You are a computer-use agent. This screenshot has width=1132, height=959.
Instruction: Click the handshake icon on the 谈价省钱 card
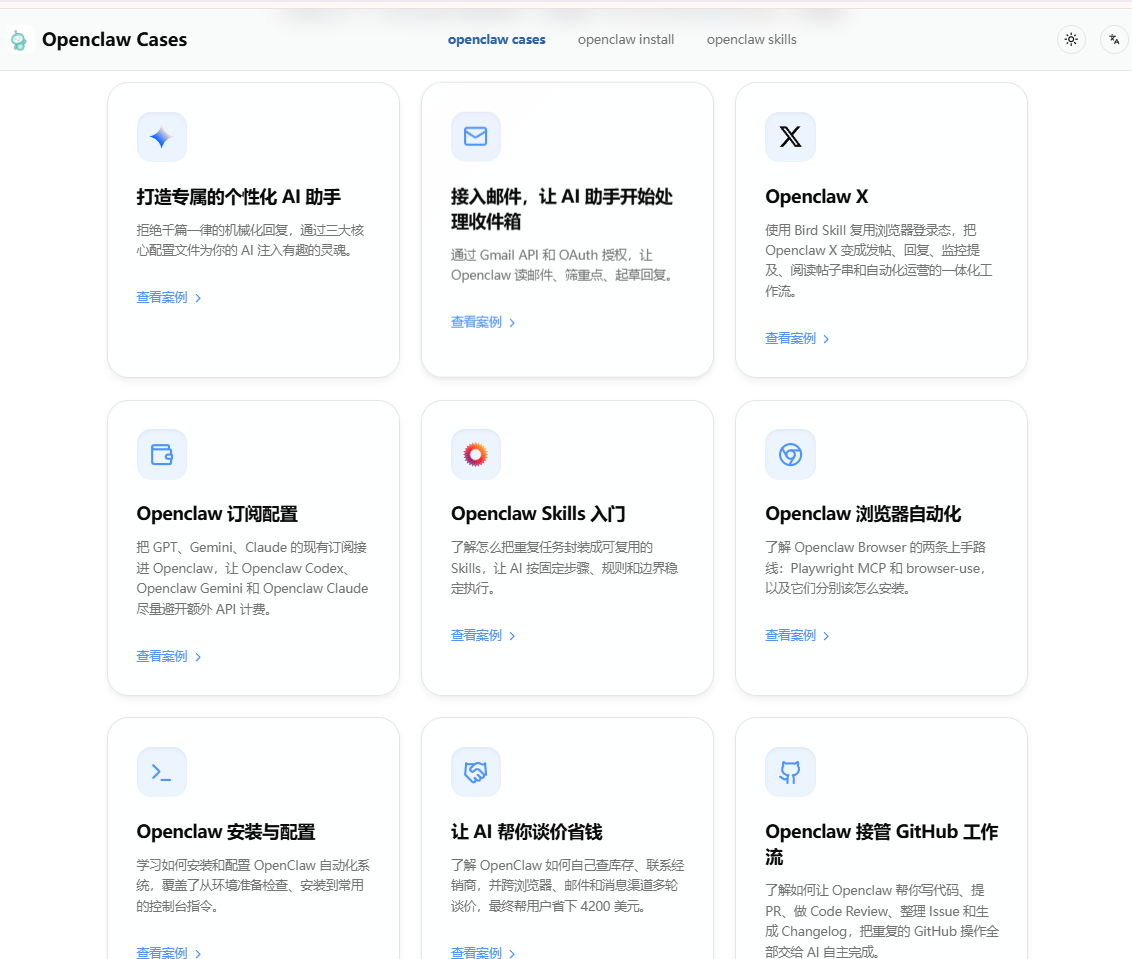476,772
